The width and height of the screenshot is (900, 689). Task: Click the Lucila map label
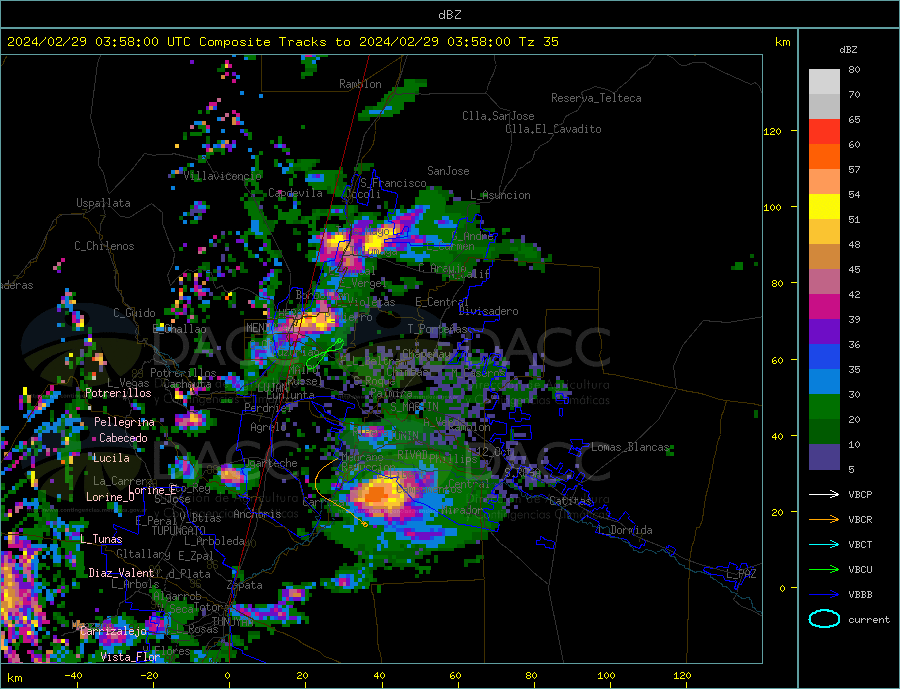click(x=111, y=458)
